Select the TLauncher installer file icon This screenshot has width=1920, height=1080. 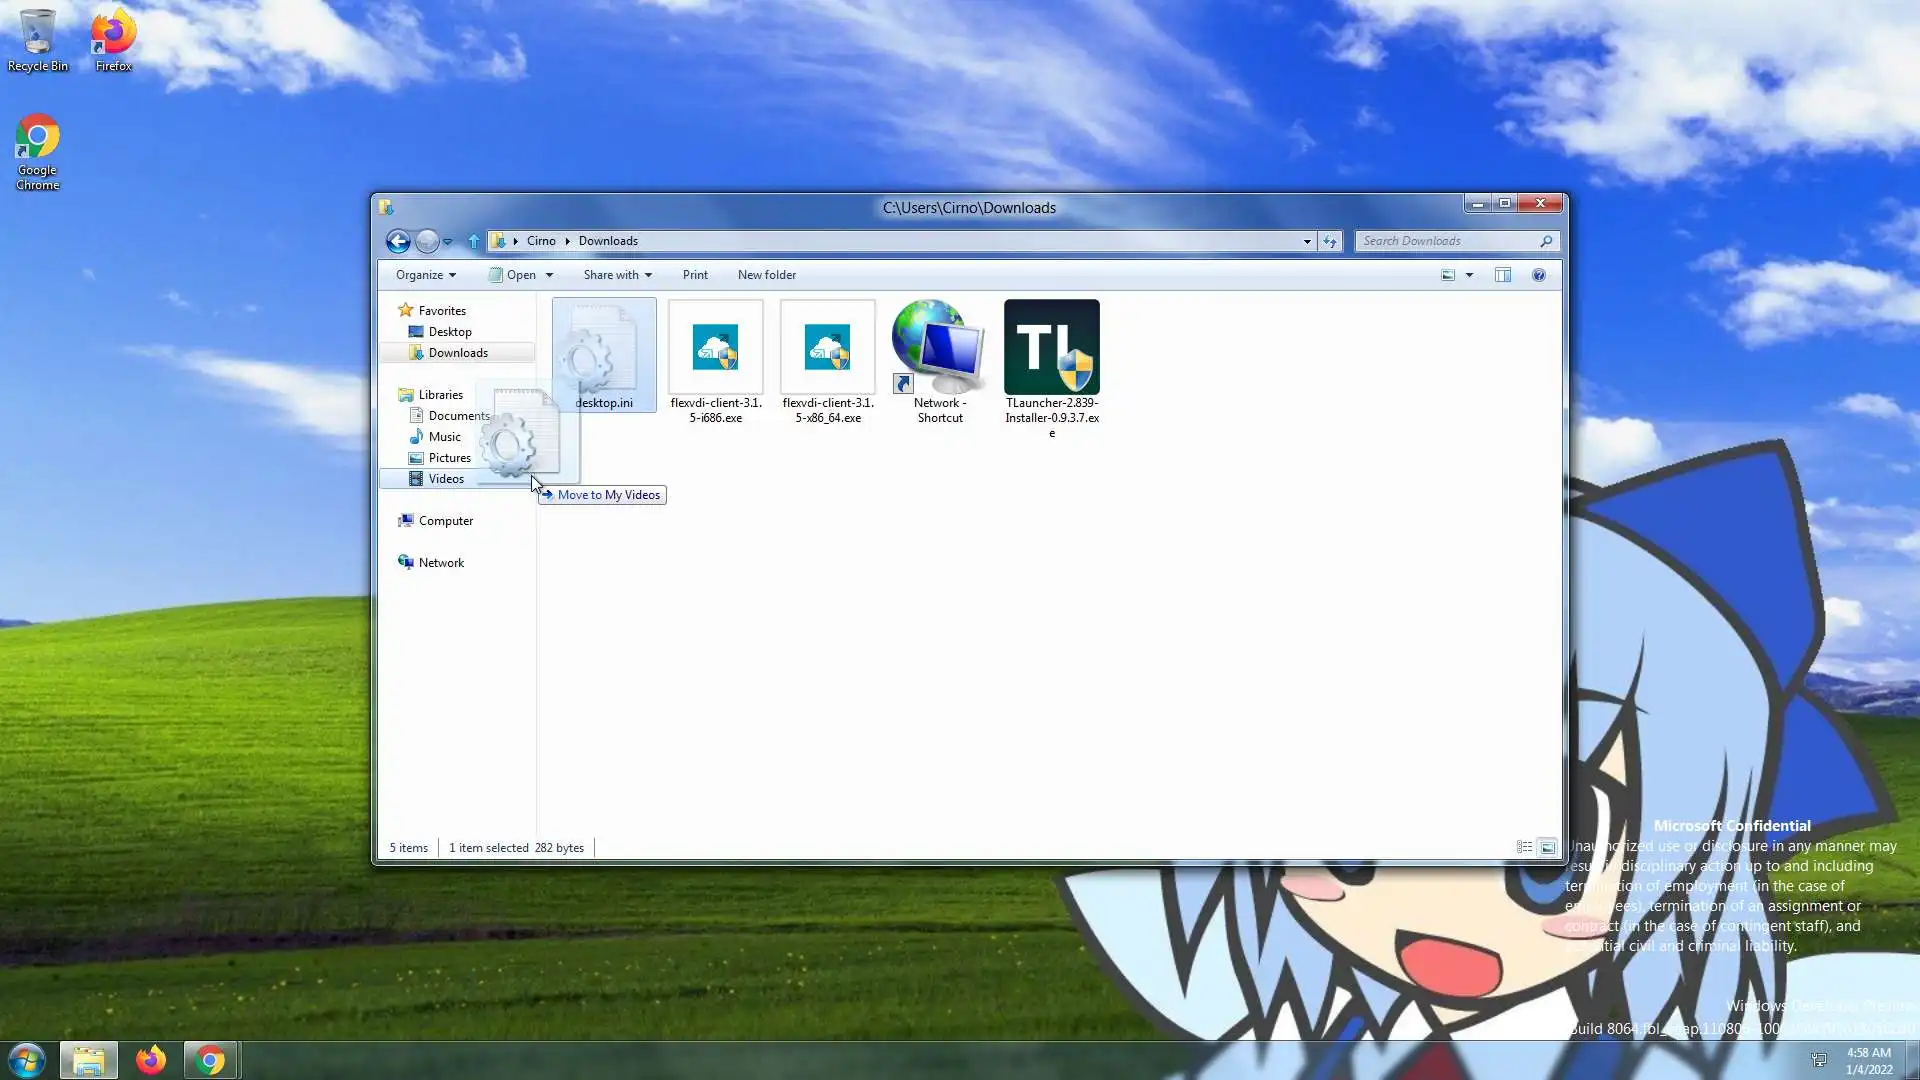point(1051,348)
